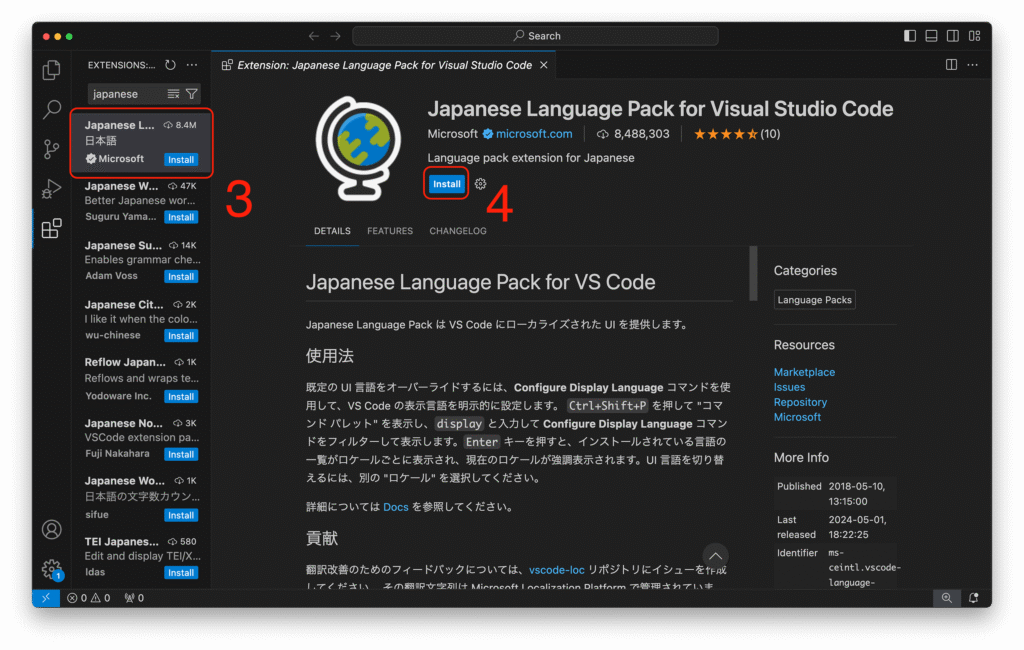Go forward with the navigation arrow

tap(336, 36)
